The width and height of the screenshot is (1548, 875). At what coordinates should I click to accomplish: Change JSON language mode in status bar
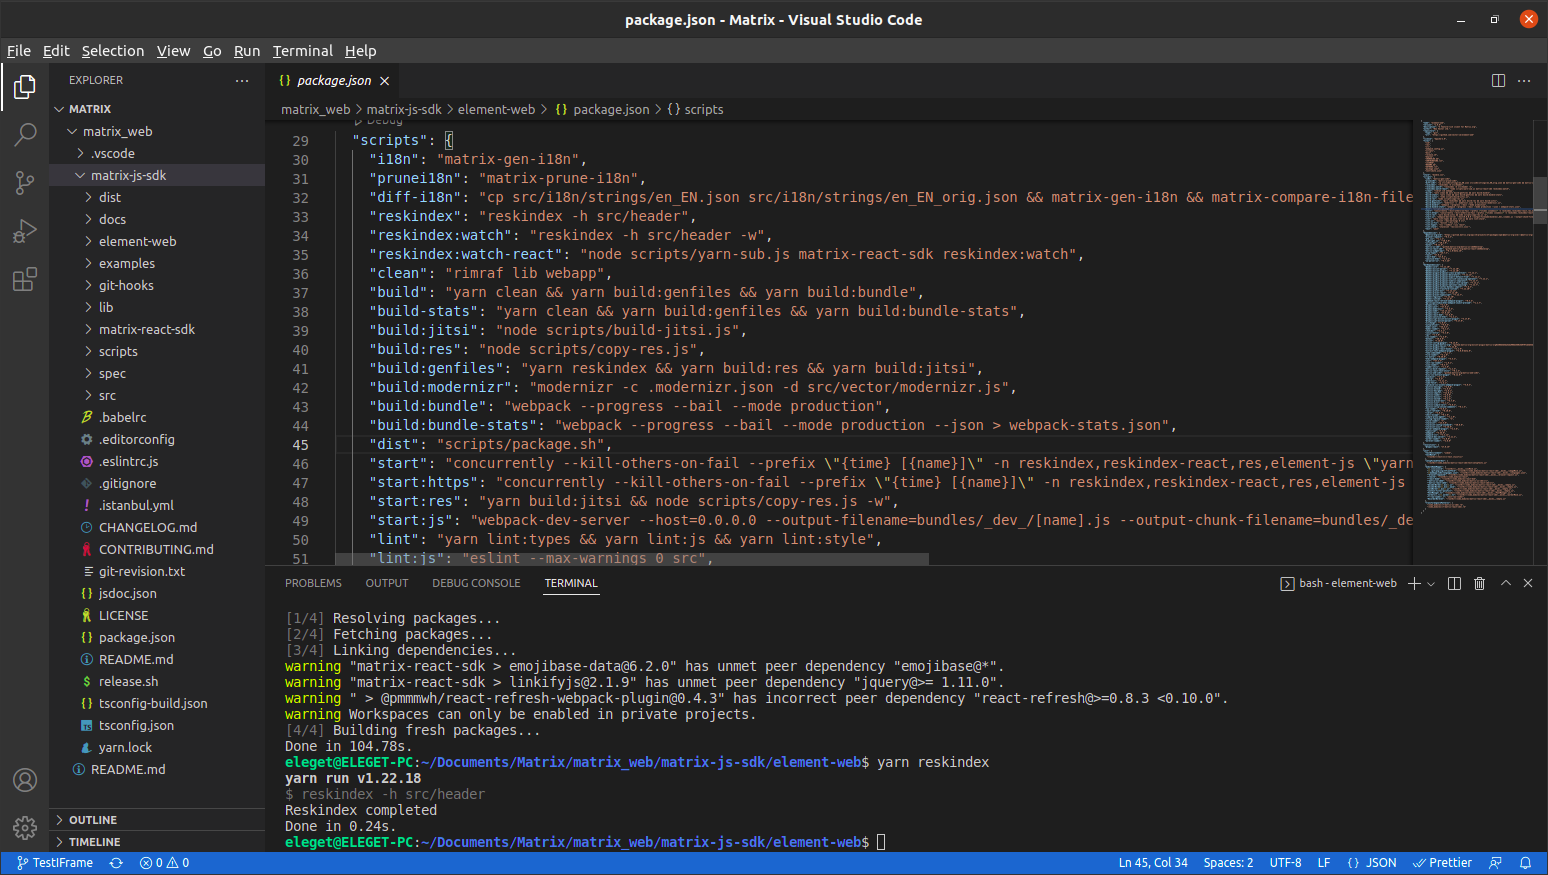[x=1372, y=863]
